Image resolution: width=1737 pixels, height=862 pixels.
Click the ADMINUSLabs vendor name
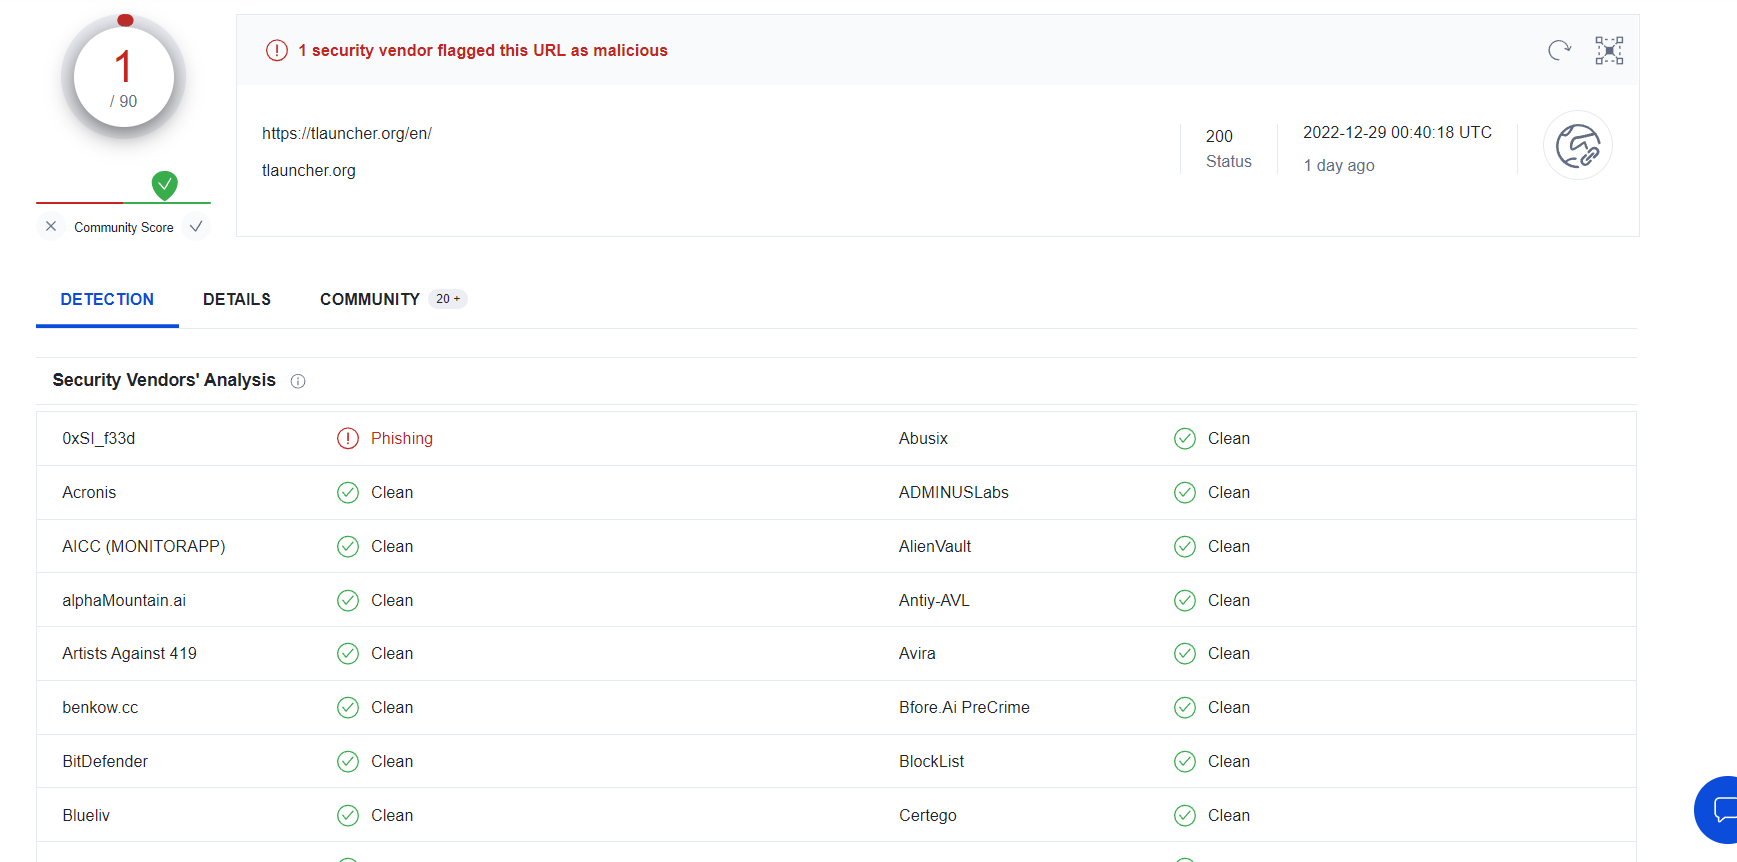point(954,493)
